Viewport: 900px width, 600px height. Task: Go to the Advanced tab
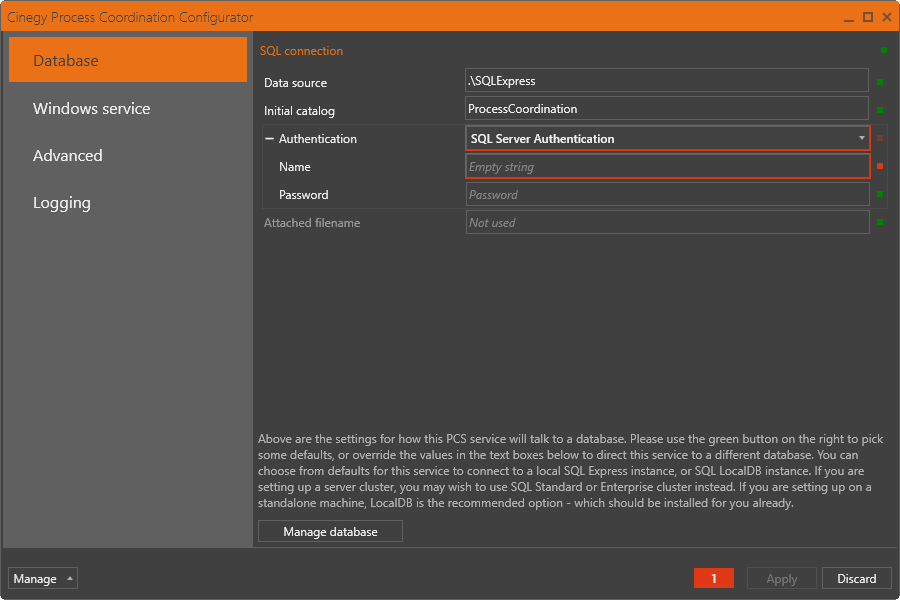(68, 156)
